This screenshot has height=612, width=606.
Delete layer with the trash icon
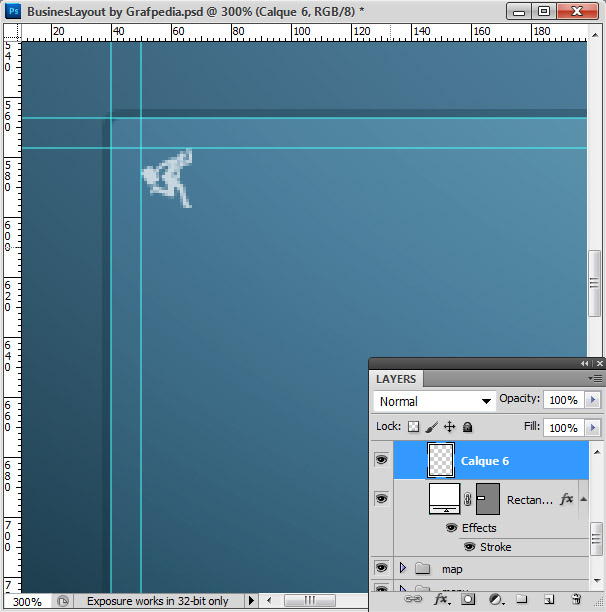[x=576, y=599]
